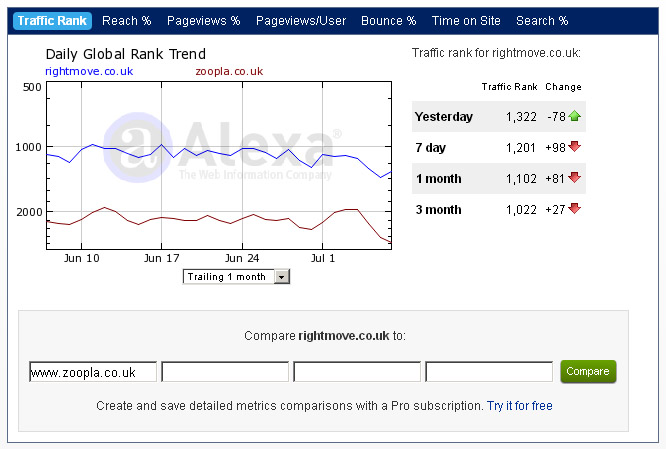
Task: Open the Time on Site tab
Action: pos(466,21)
